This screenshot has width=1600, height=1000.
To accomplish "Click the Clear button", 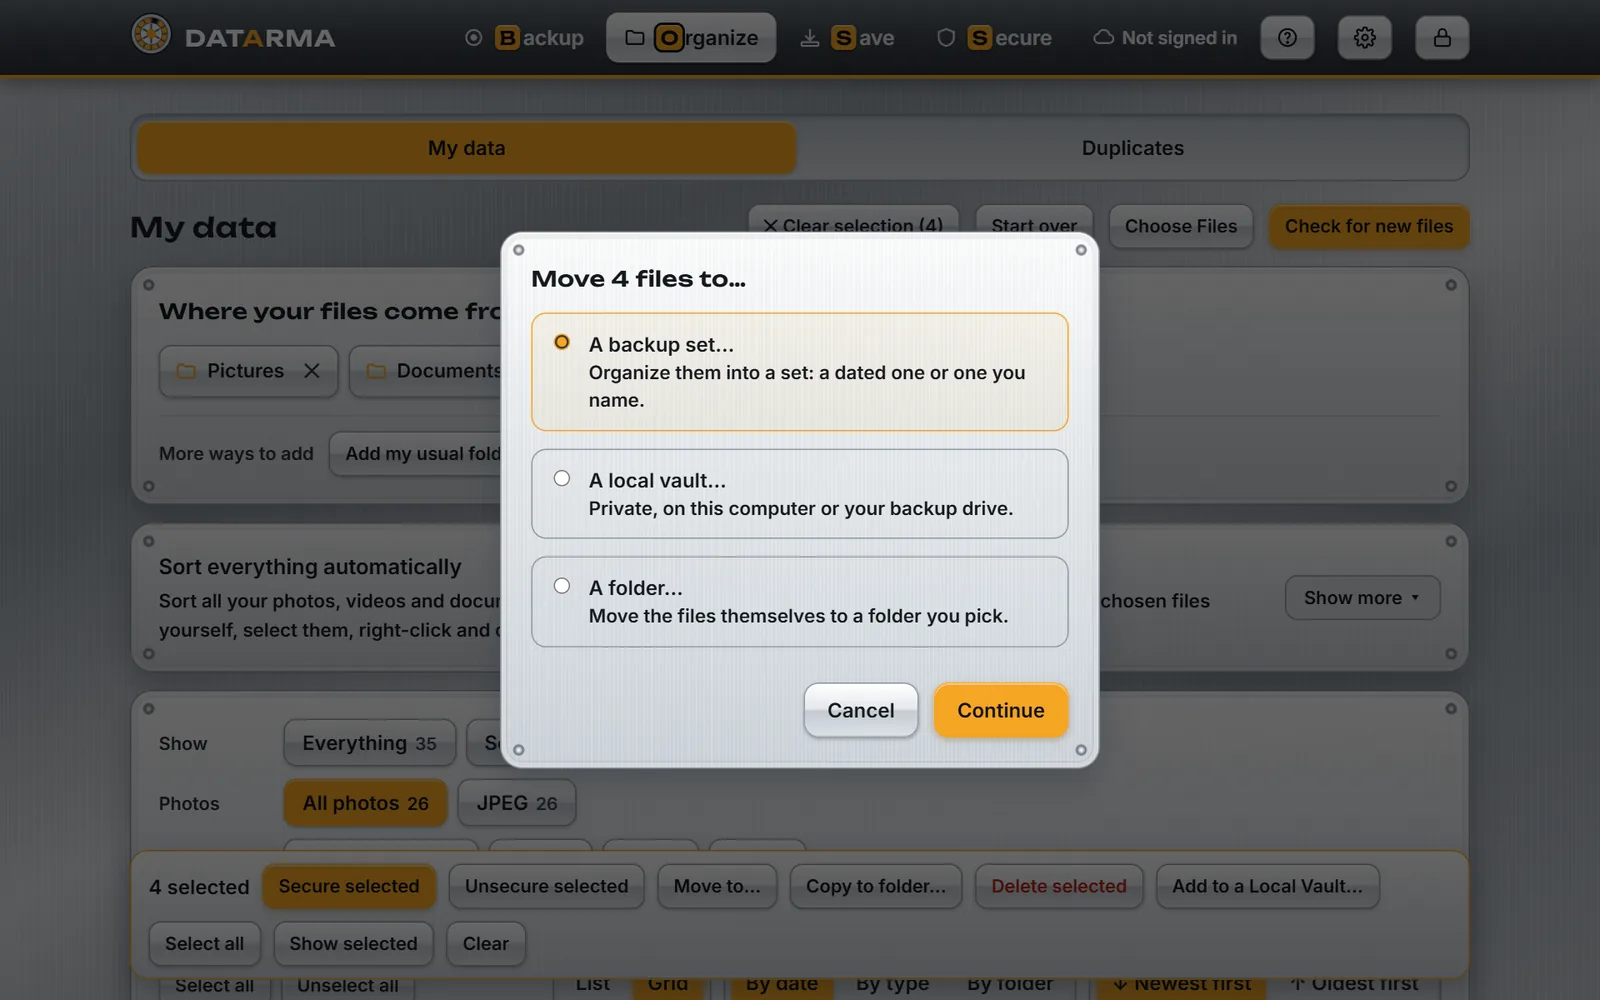I will click(486, 943).
